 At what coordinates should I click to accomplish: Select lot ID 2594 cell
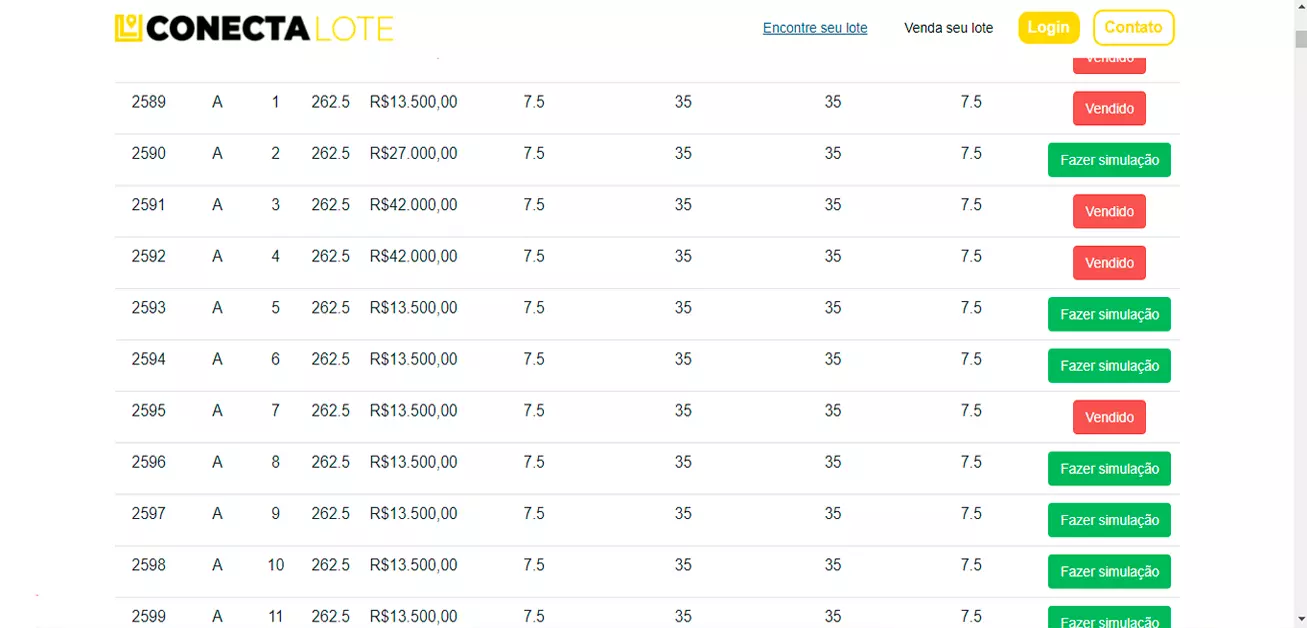pyautogui.click(x=149, y=359)
